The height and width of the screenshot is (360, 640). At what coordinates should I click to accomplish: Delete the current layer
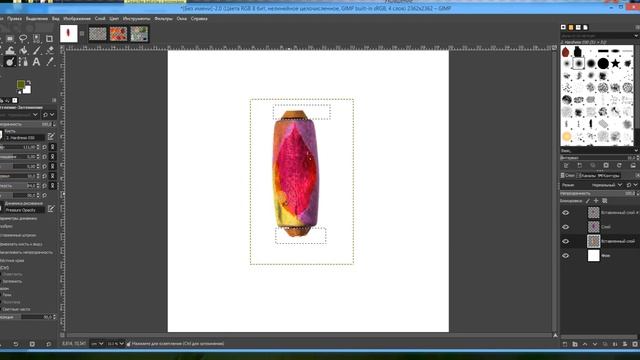click(635, 344)
